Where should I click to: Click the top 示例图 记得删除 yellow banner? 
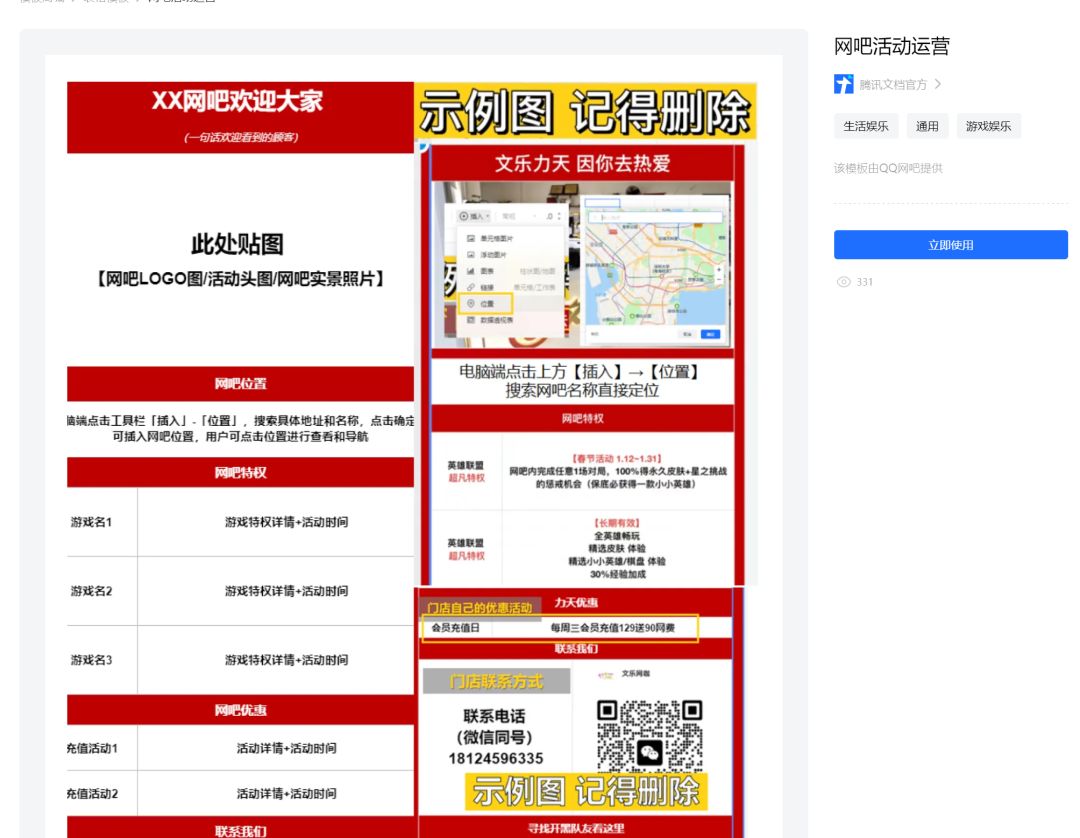(x=585, y=111)
